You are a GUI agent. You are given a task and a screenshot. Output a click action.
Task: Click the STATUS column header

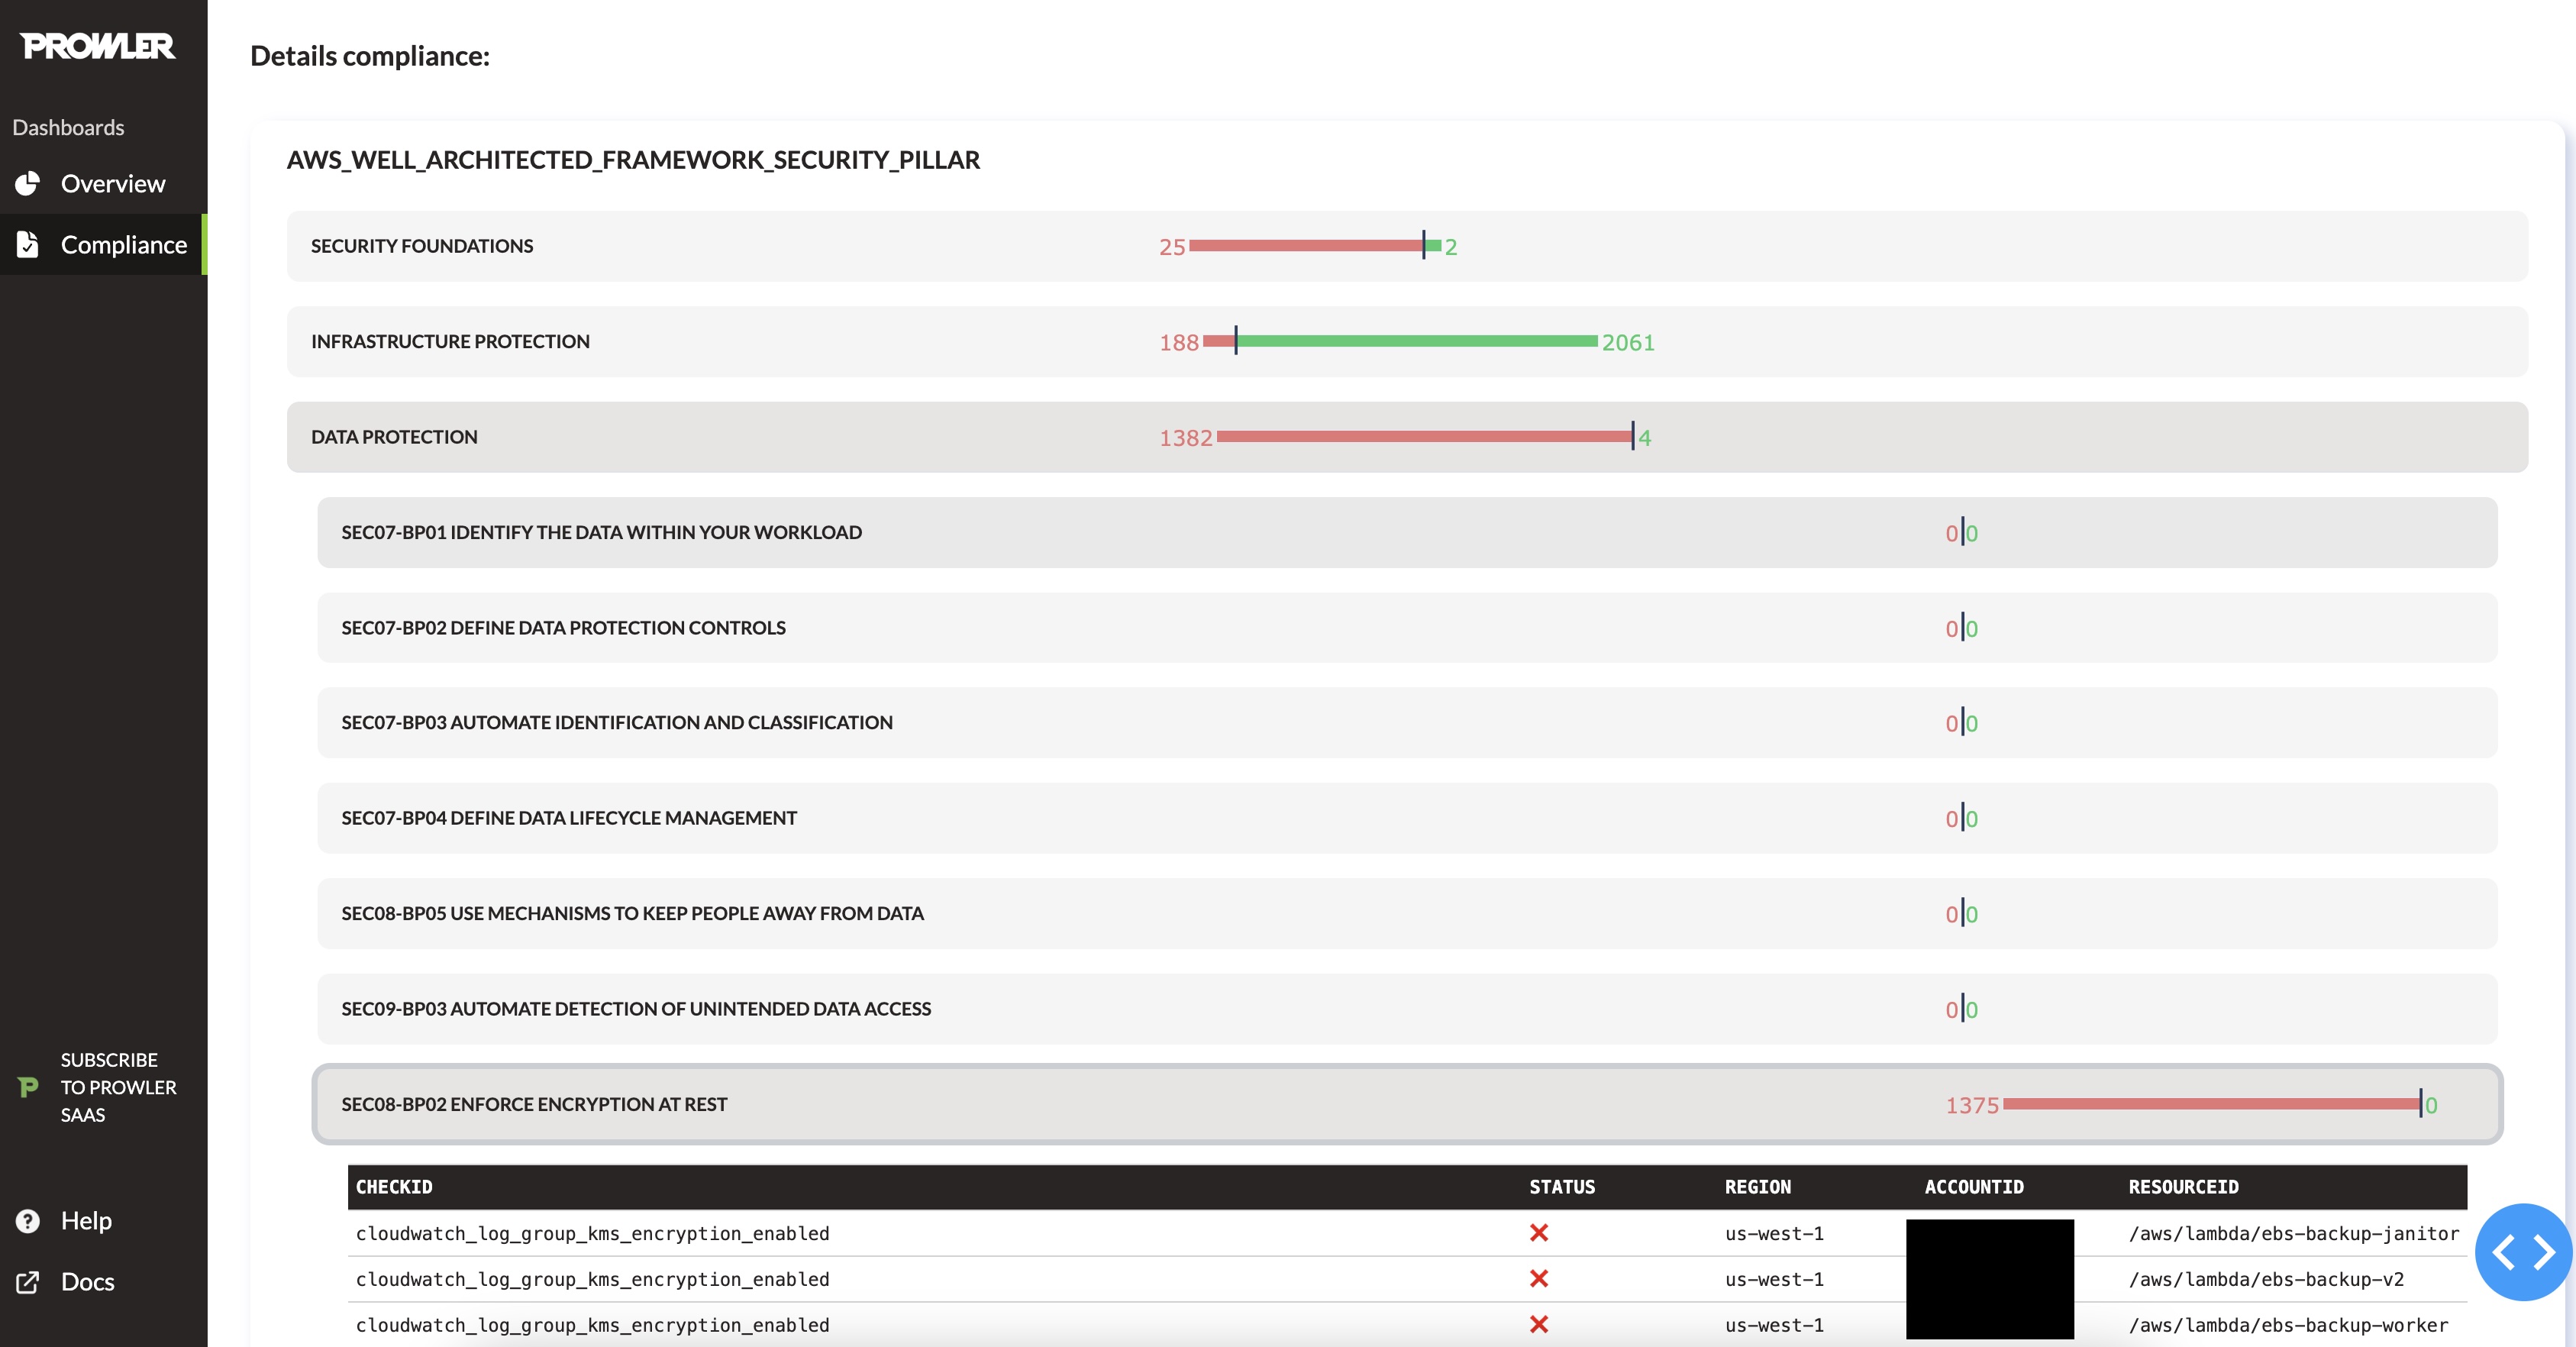[1562, 1187]
